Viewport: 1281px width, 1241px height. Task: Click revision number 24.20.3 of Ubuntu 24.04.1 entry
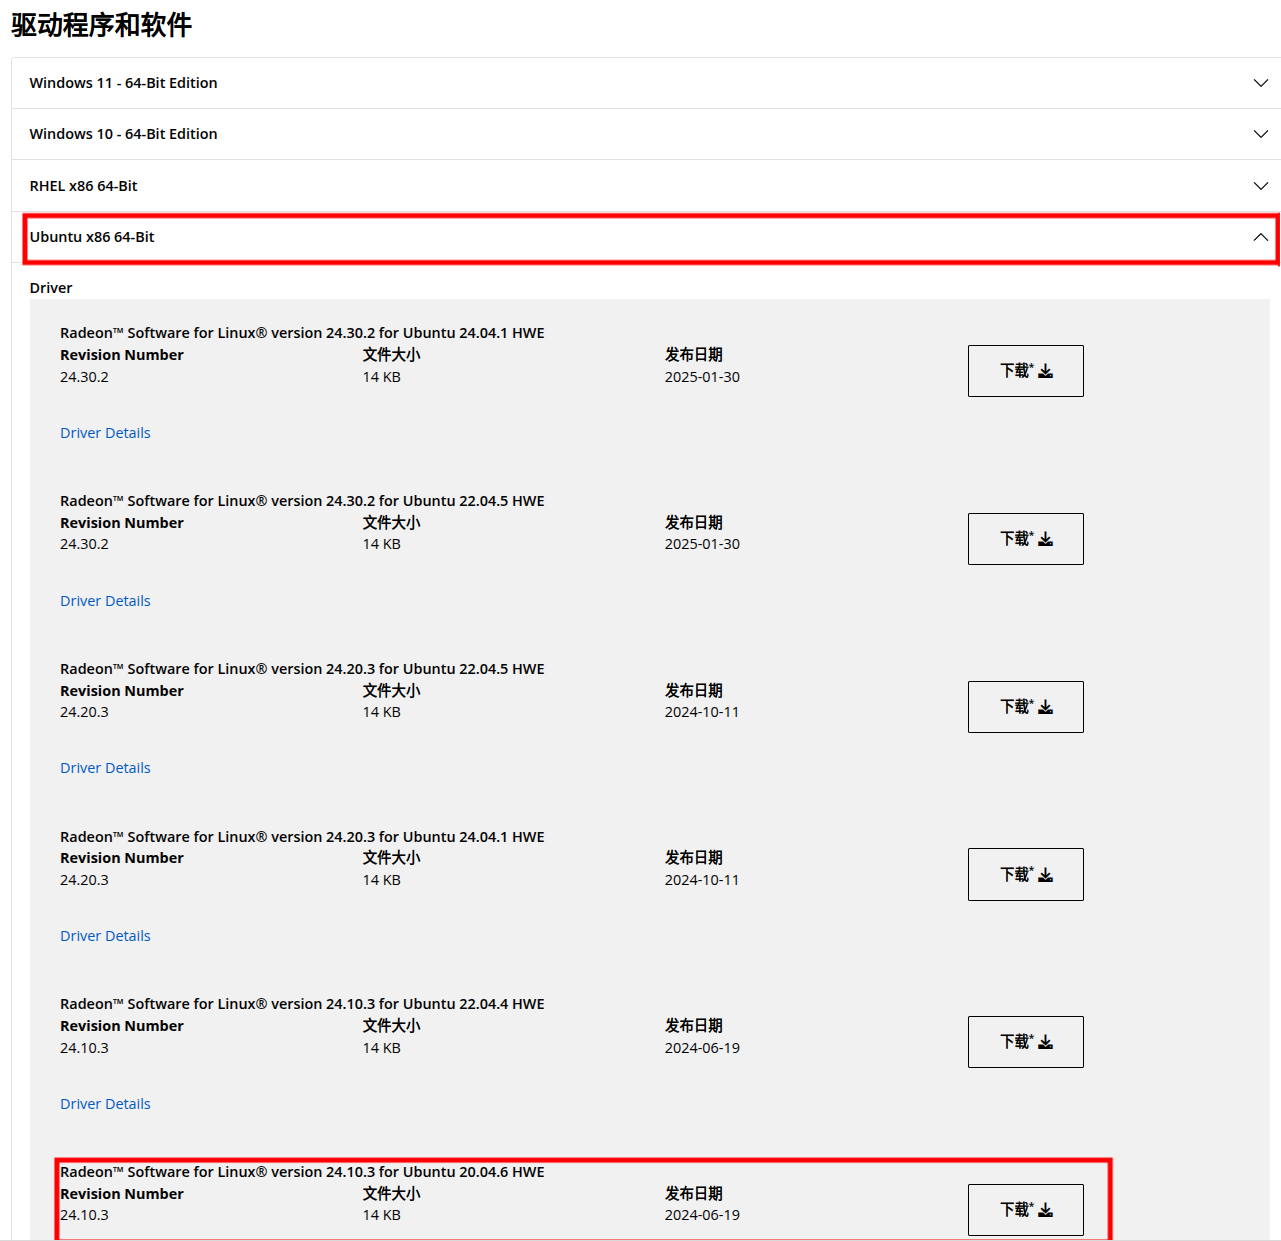[84, 880]
